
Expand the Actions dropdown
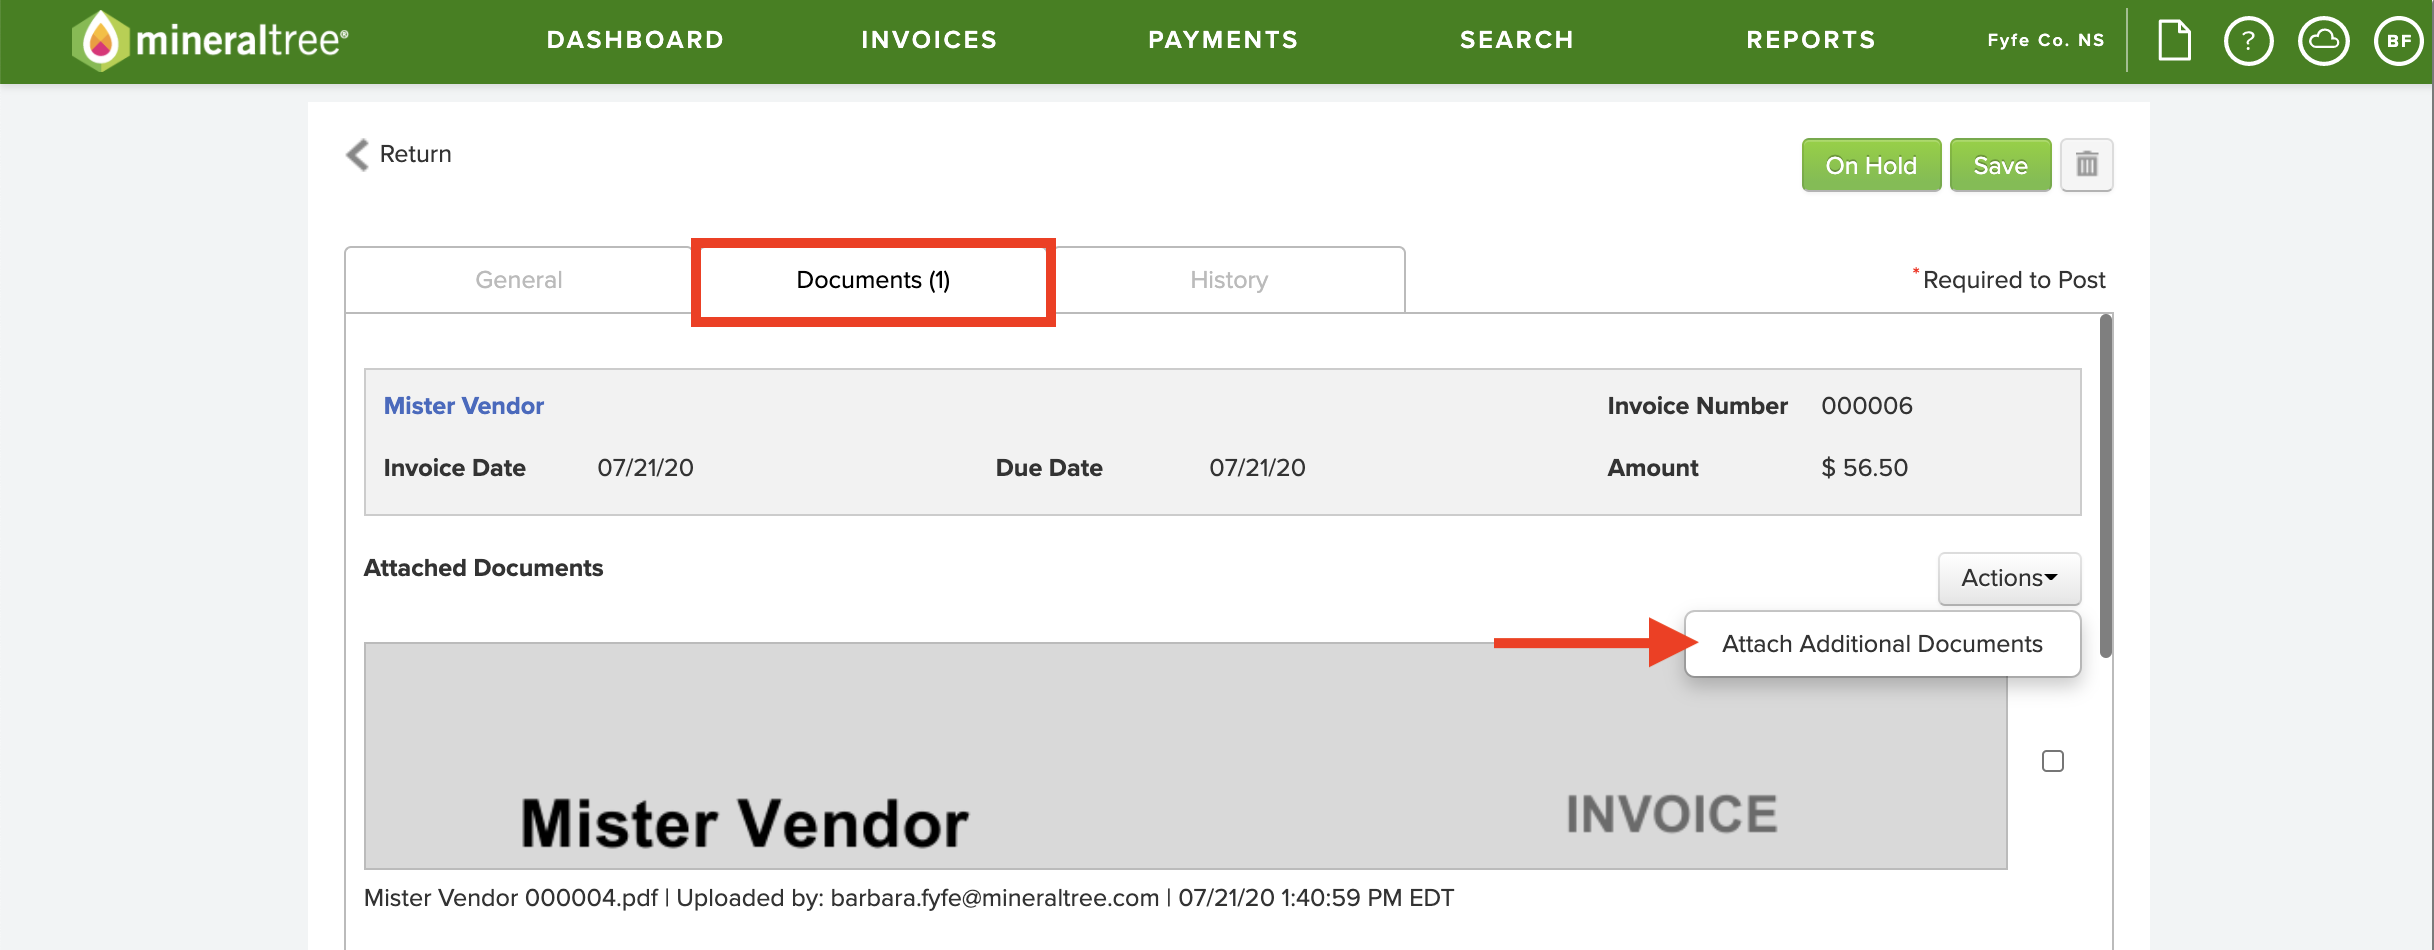coord(2008,578)
